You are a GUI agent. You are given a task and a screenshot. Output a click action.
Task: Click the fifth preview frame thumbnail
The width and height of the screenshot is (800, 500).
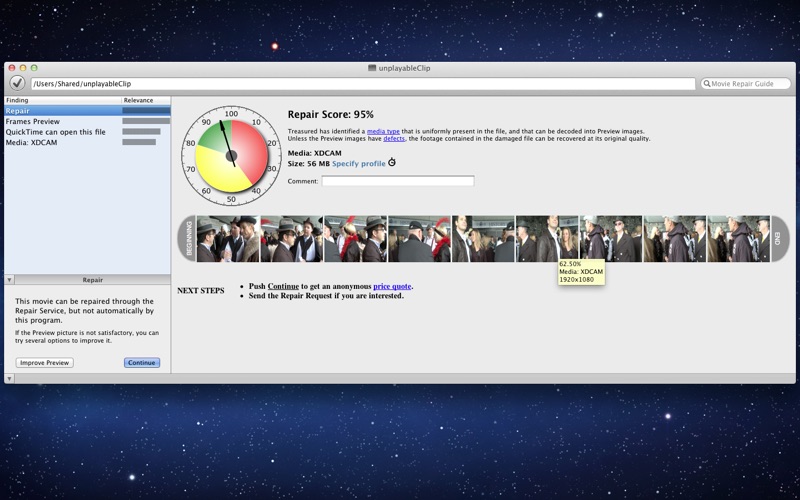point(483,239)
